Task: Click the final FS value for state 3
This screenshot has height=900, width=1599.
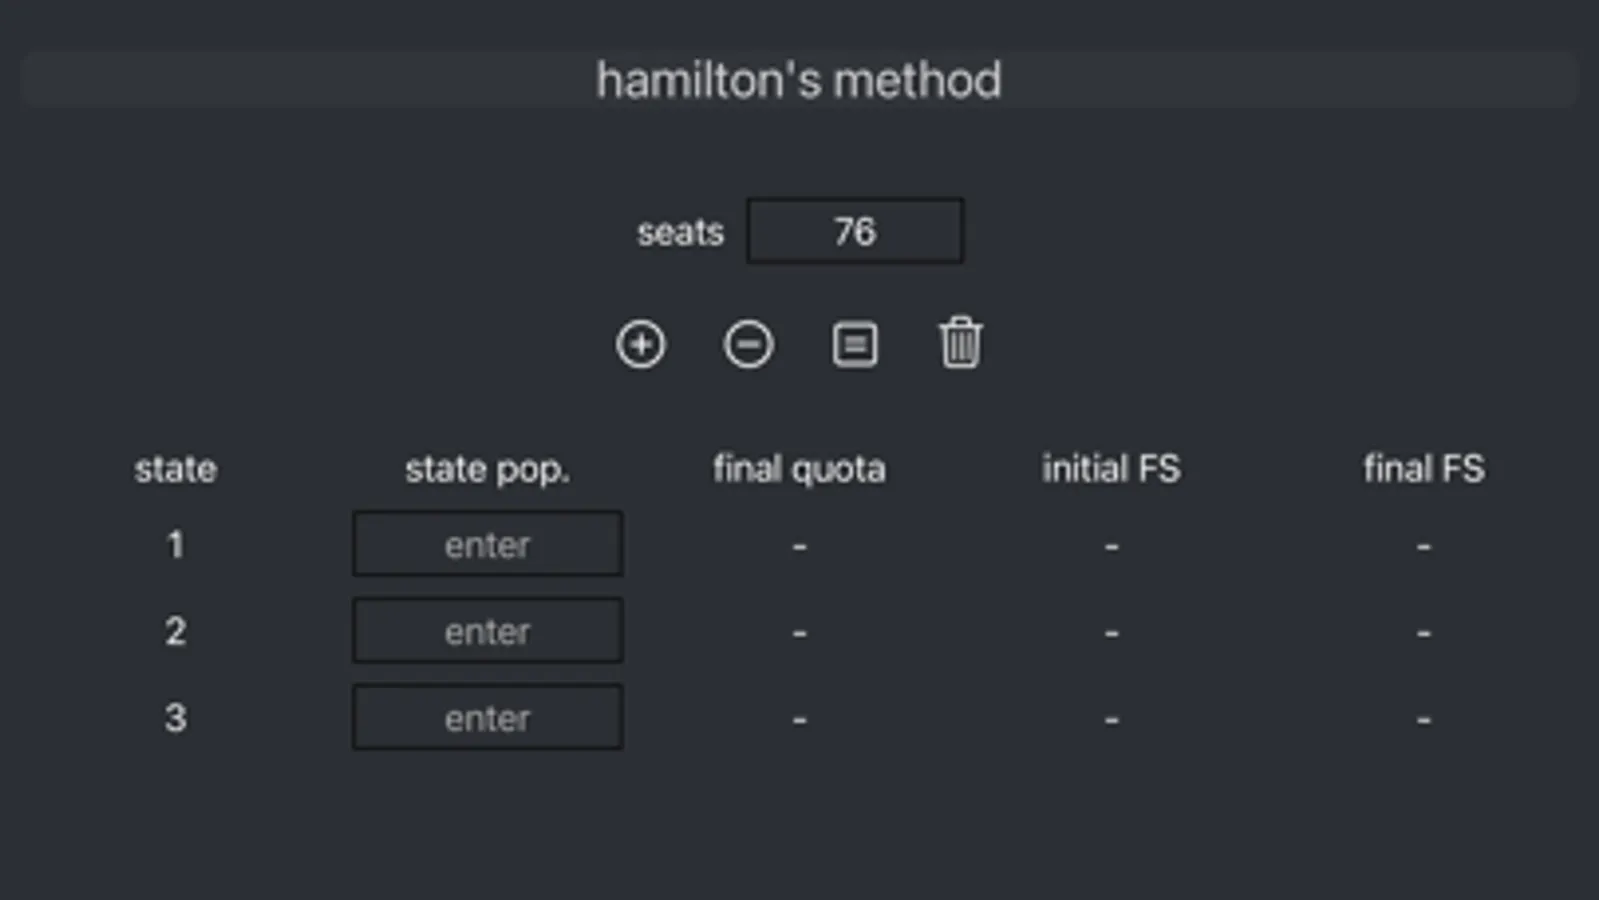Action: click(x=1424, y=719)
